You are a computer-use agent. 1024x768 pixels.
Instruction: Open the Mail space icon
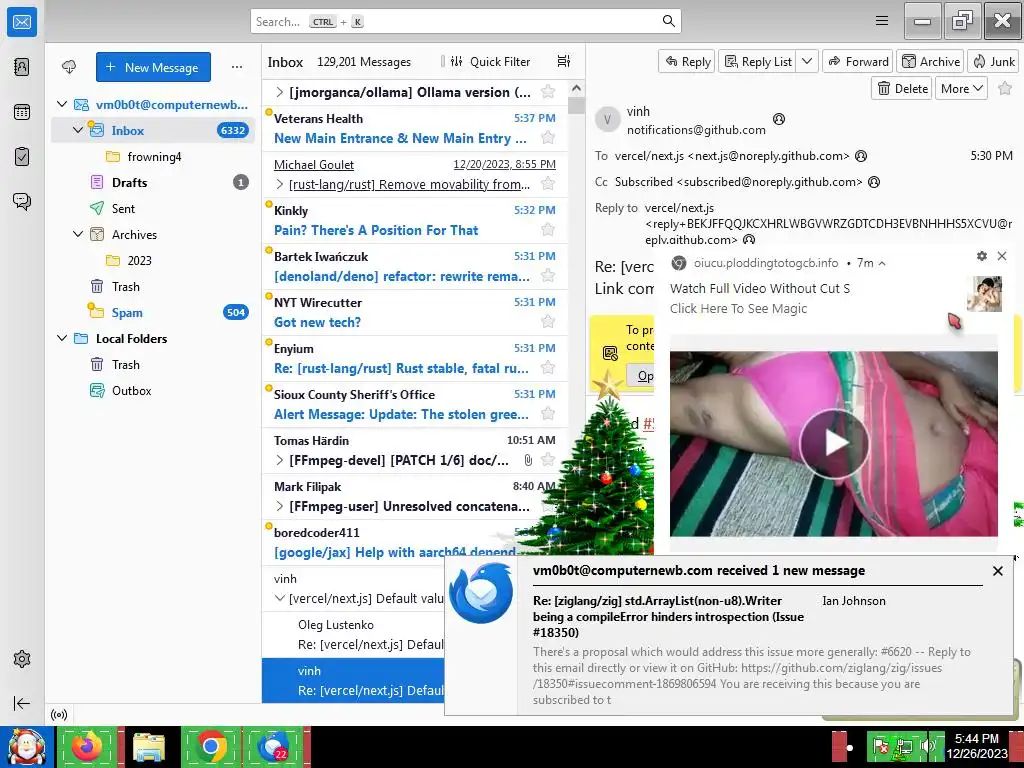pyautogui.click(x=22, y=22)
